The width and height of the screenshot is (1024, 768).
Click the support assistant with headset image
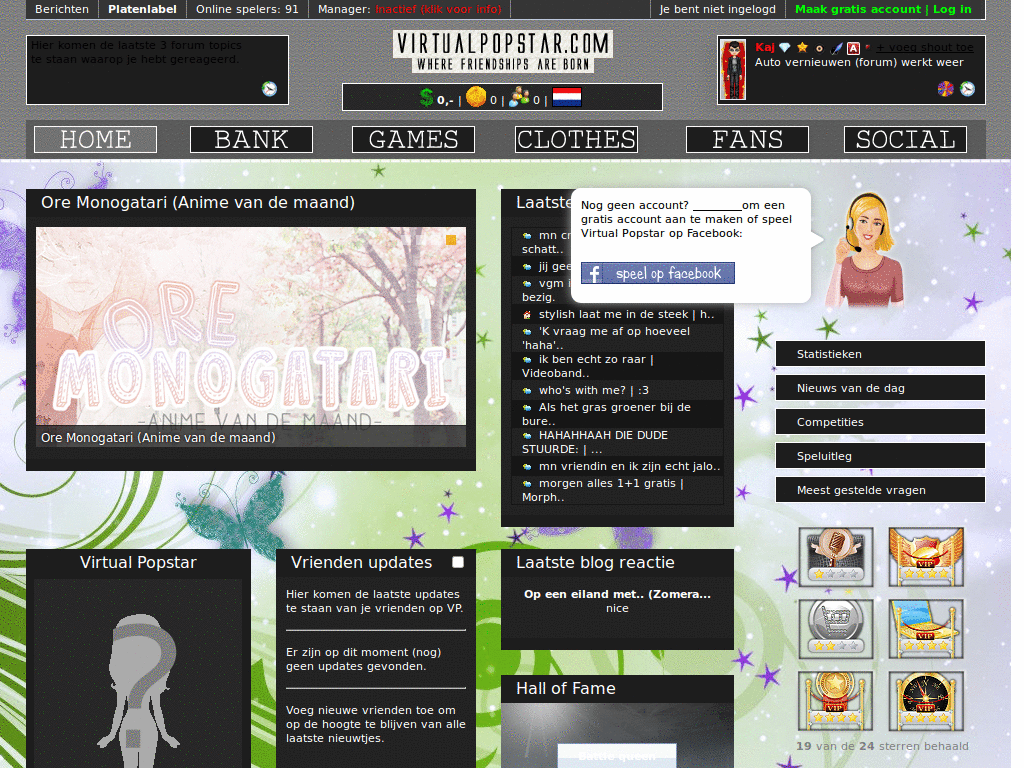point(865,251)
